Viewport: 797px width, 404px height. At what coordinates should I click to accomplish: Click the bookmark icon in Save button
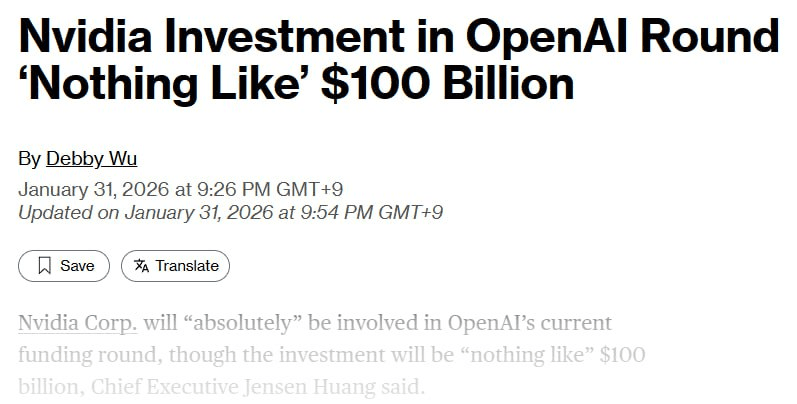click(44, 266)
